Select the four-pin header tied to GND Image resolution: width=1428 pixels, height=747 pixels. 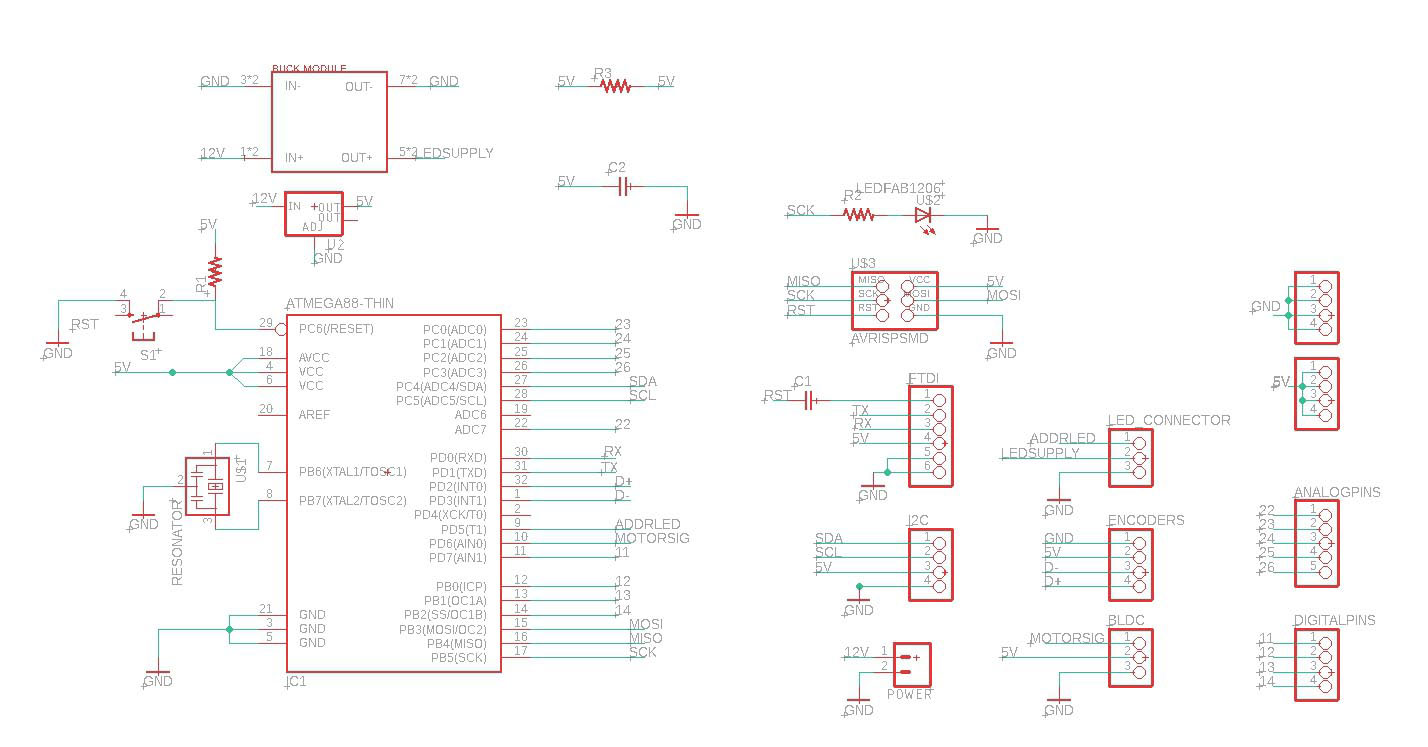pyautogui.click(x=1316, y=307)
